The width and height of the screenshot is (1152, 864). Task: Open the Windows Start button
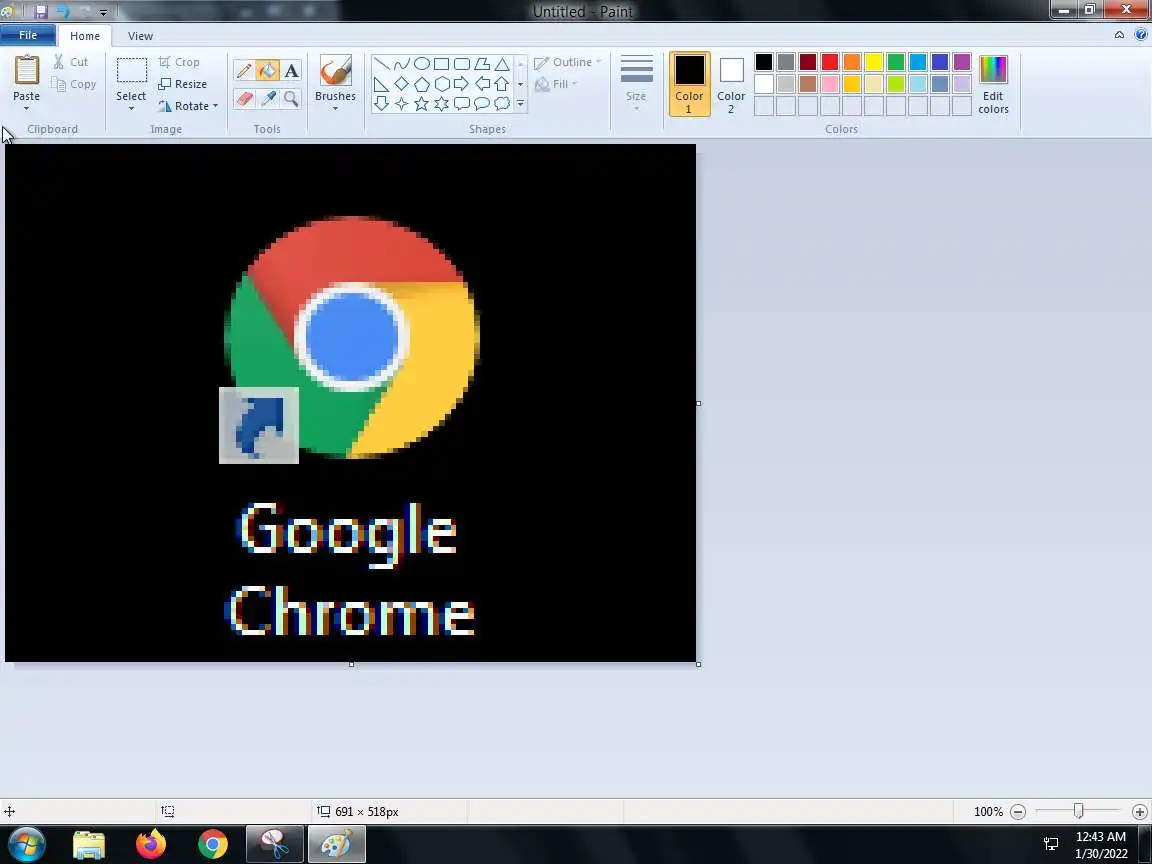(26, 844)
